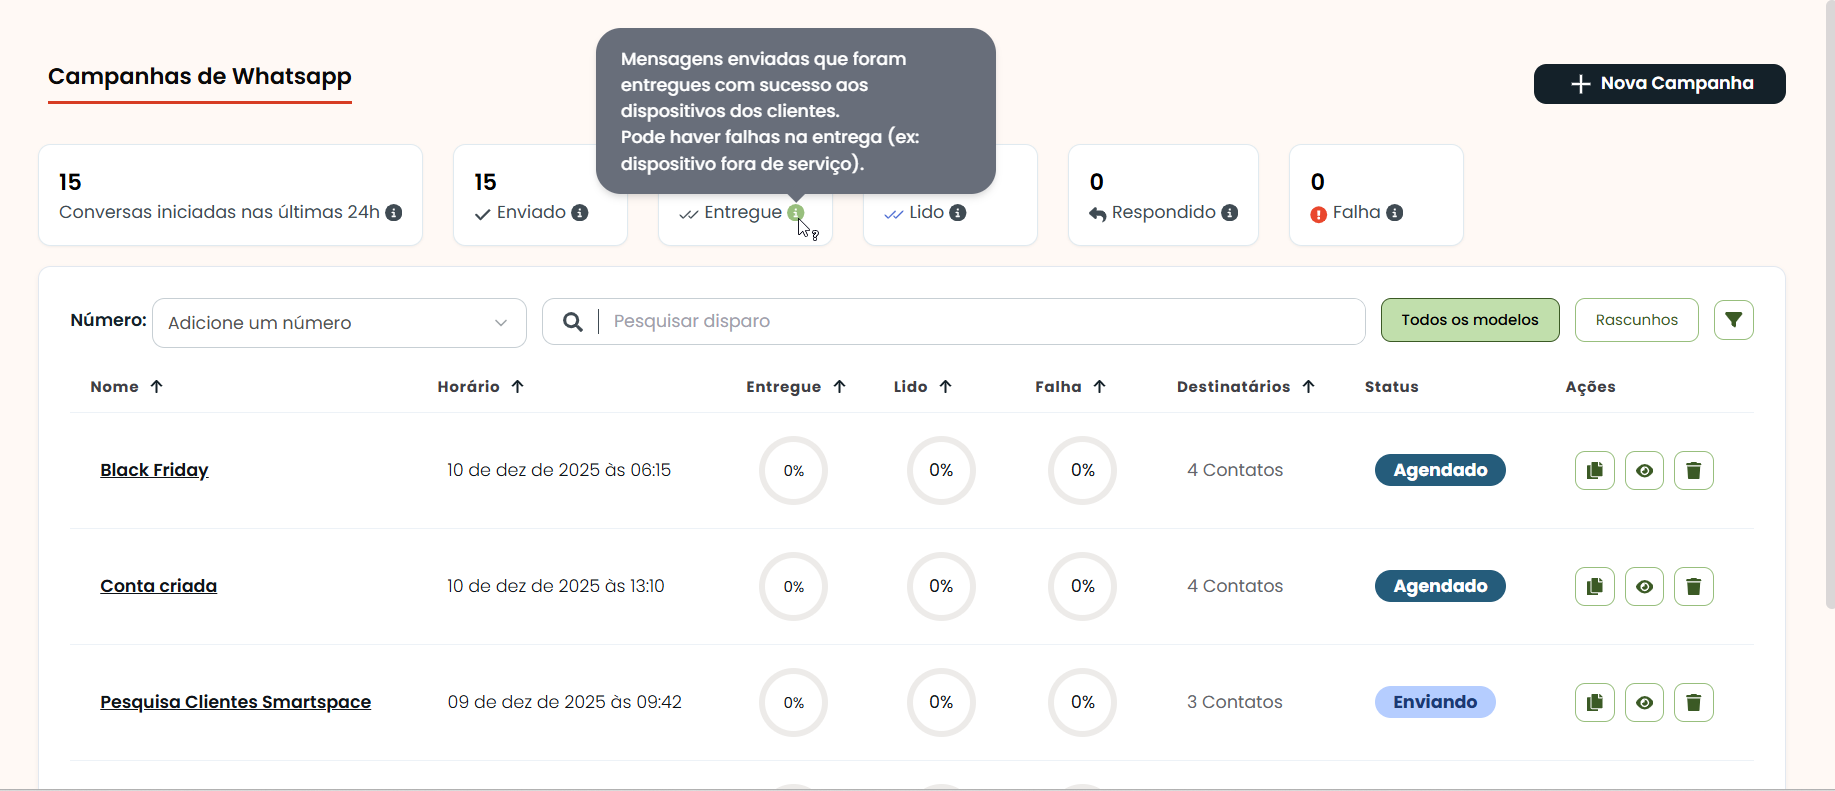
Task: View Conta criada campaign with eye icon
Action: coord(1644,586)
